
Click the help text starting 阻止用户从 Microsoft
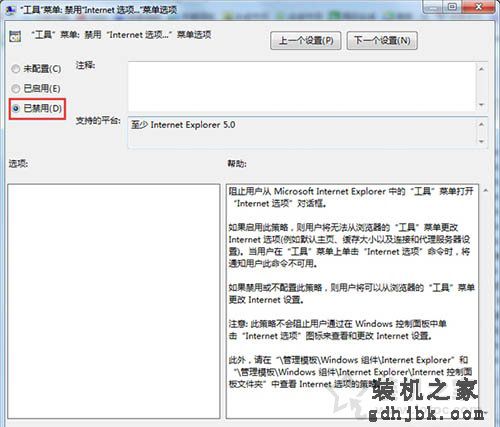point(351,197)
